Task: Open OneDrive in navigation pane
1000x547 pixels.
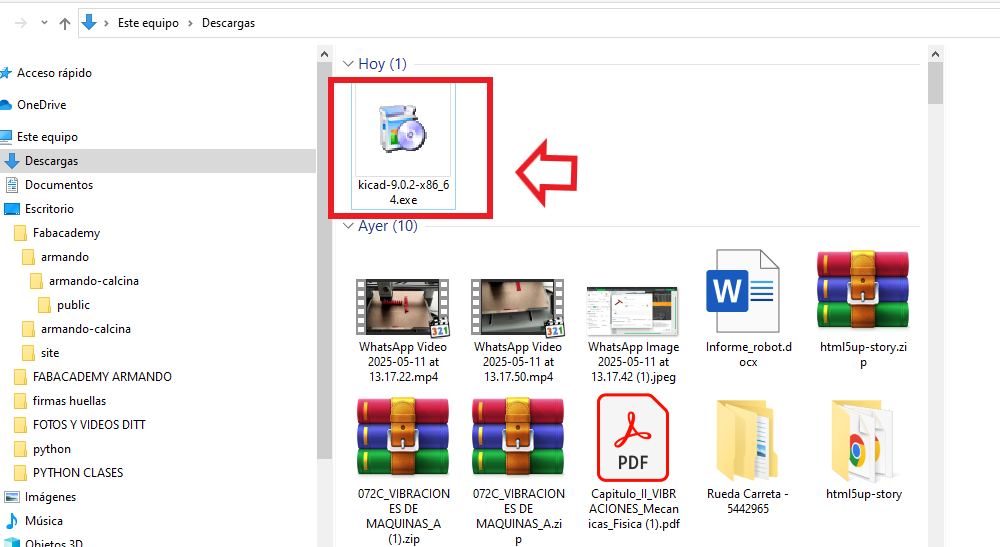Action: tap(41, 105)
